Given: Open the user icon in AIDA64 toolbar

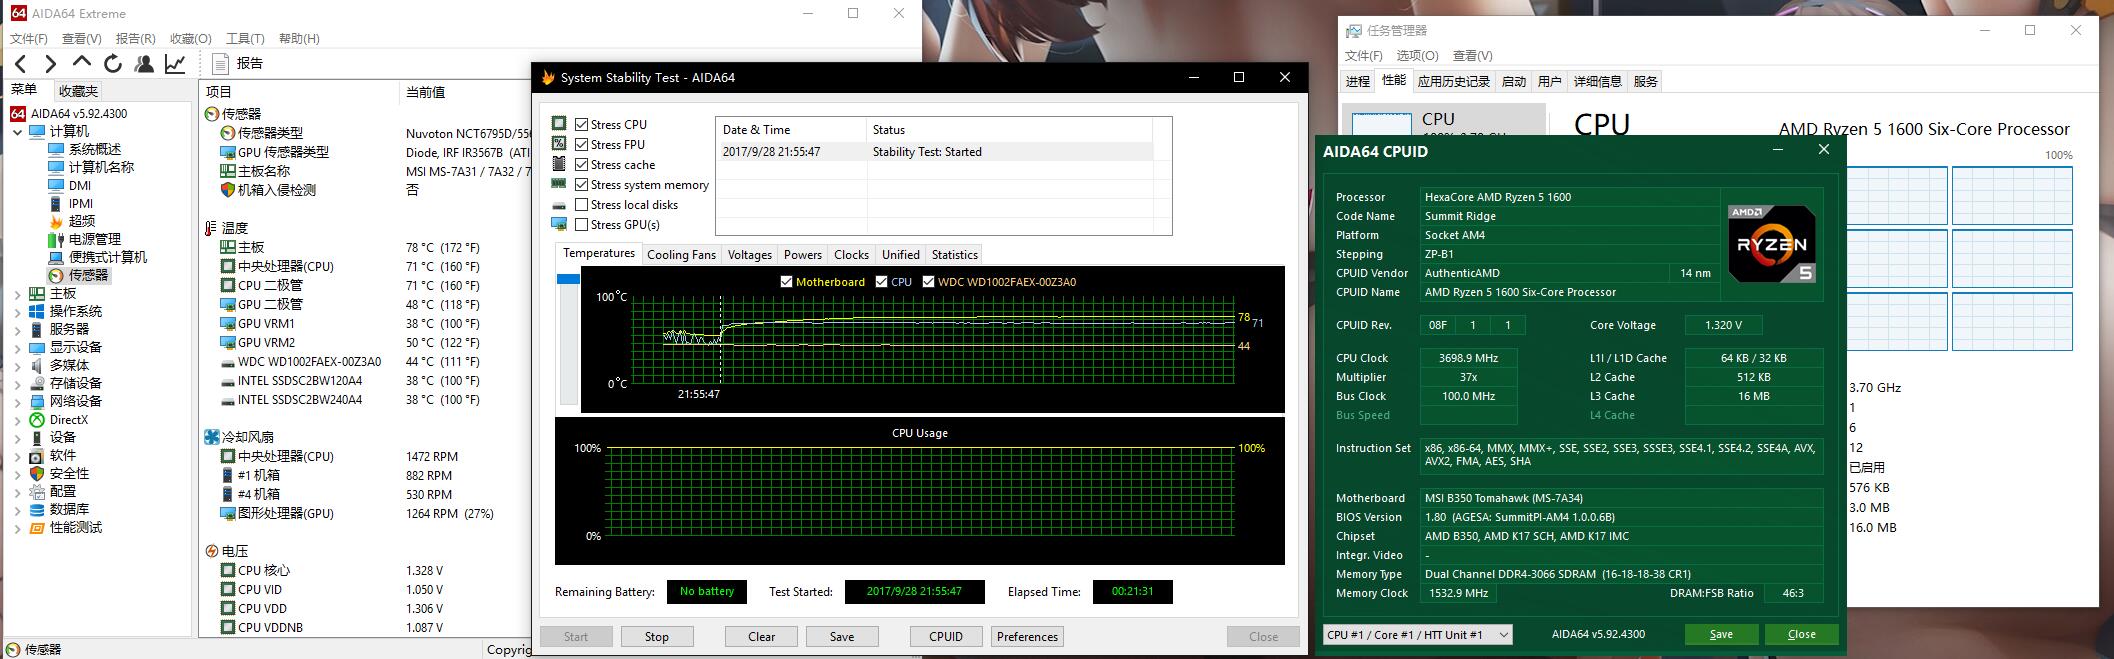Looking at the screenshot, I should click(144, 64).
